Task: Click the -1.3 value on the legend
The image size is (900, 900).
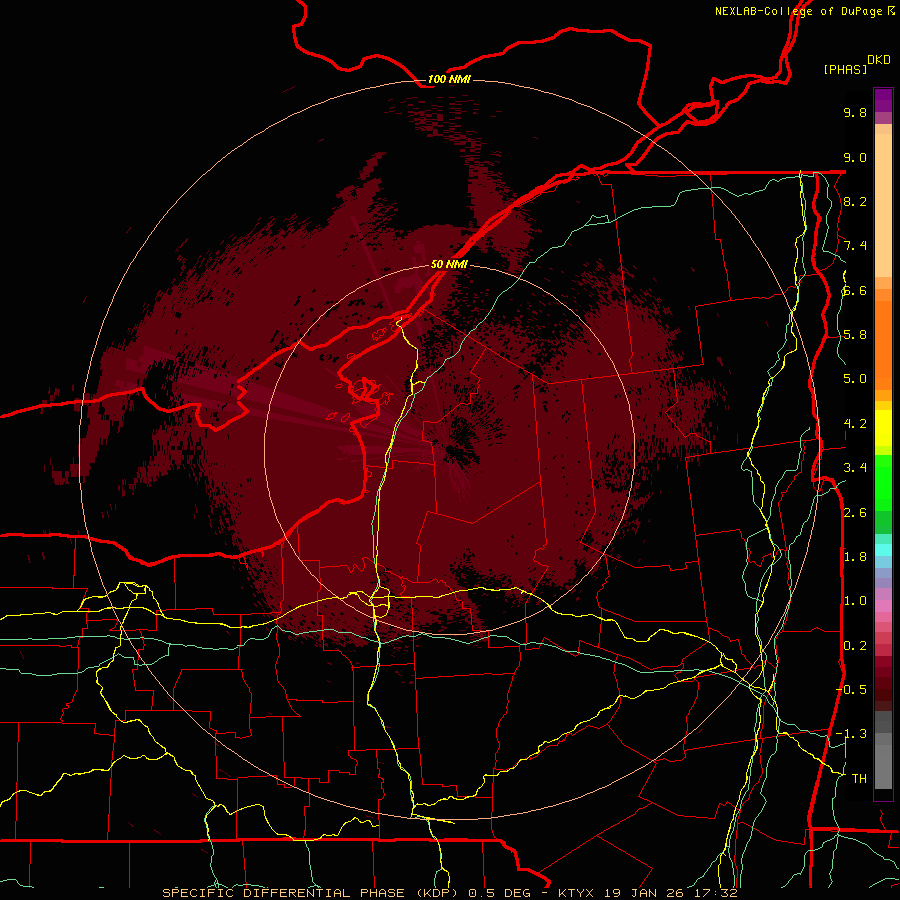Action: pyautogui.click(x=851, y=734)
